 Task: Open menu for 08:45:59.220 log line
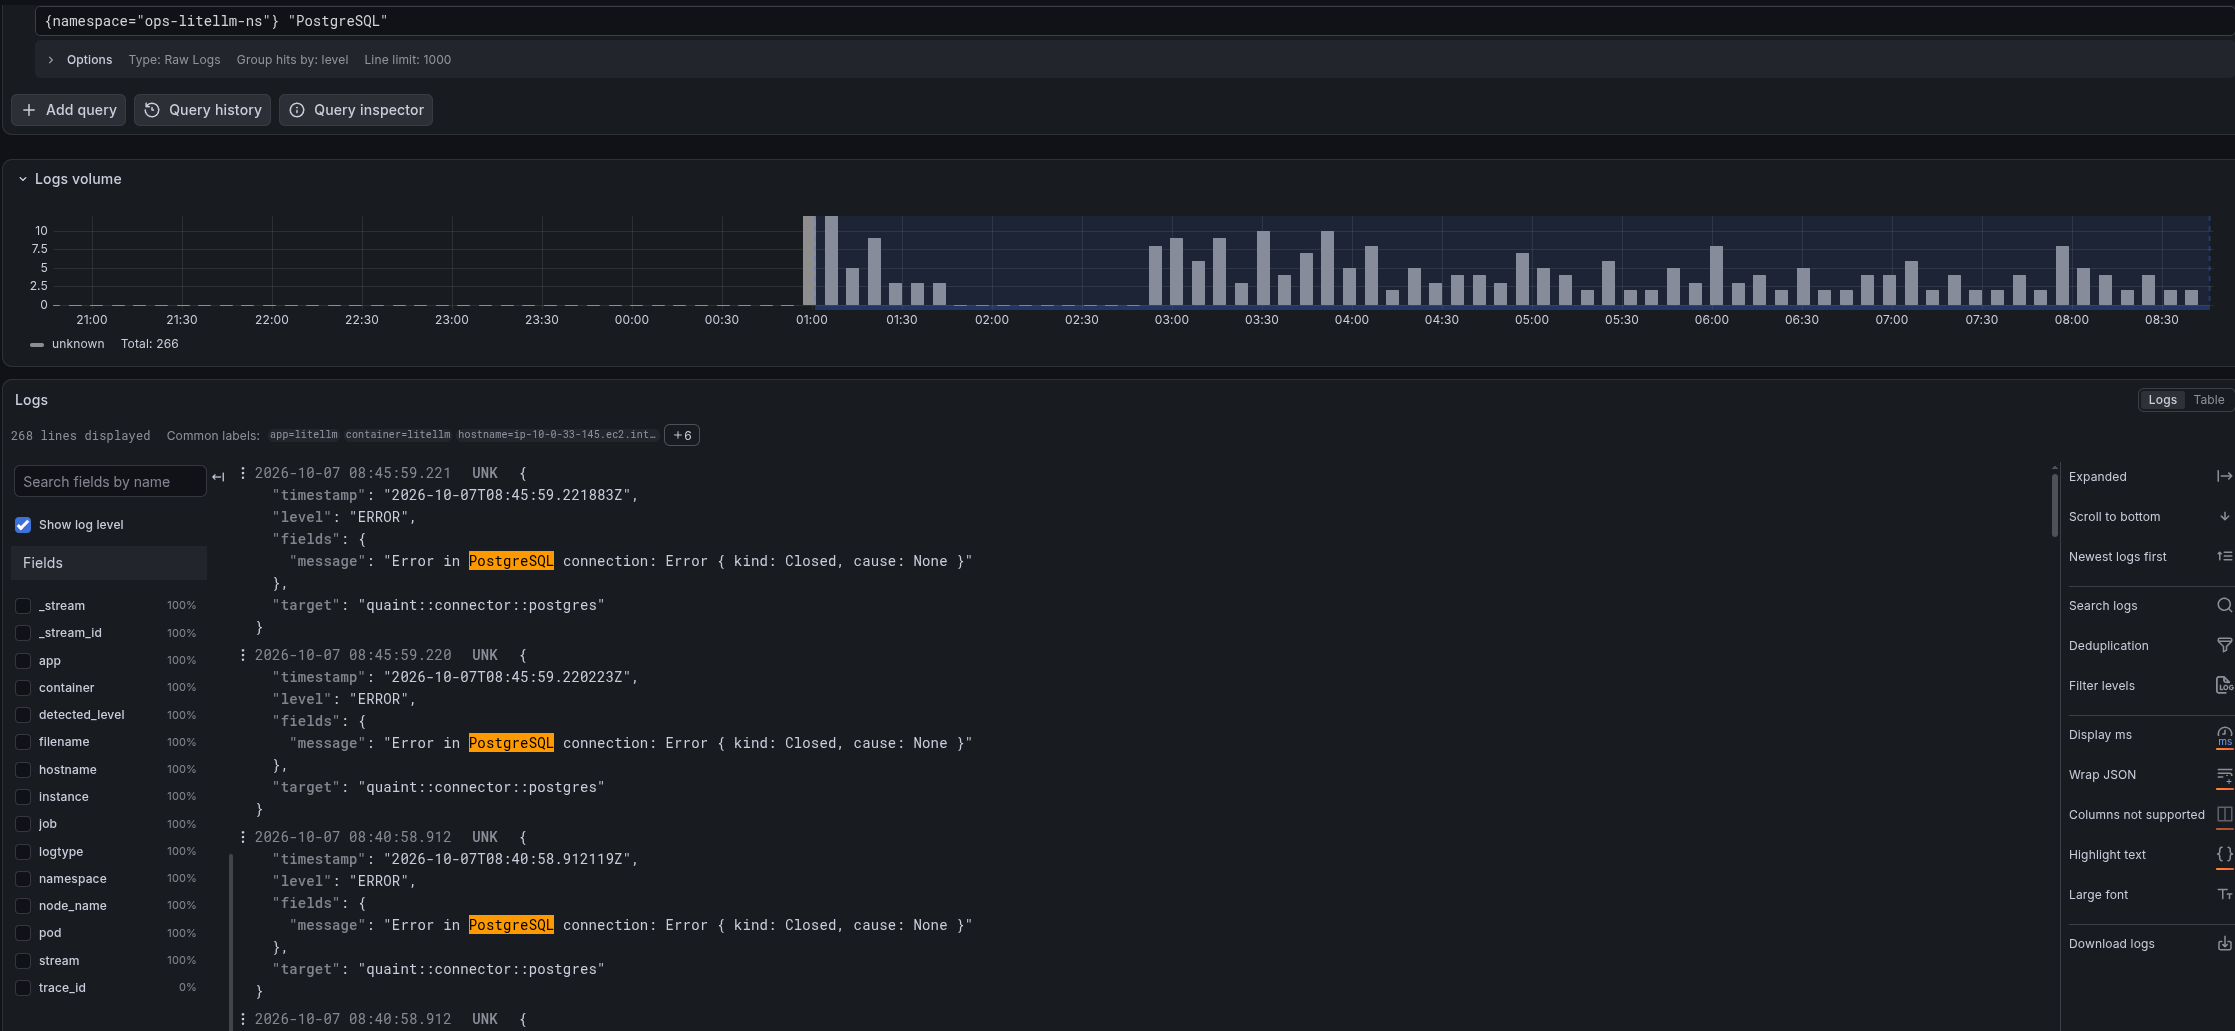point(243,655)
